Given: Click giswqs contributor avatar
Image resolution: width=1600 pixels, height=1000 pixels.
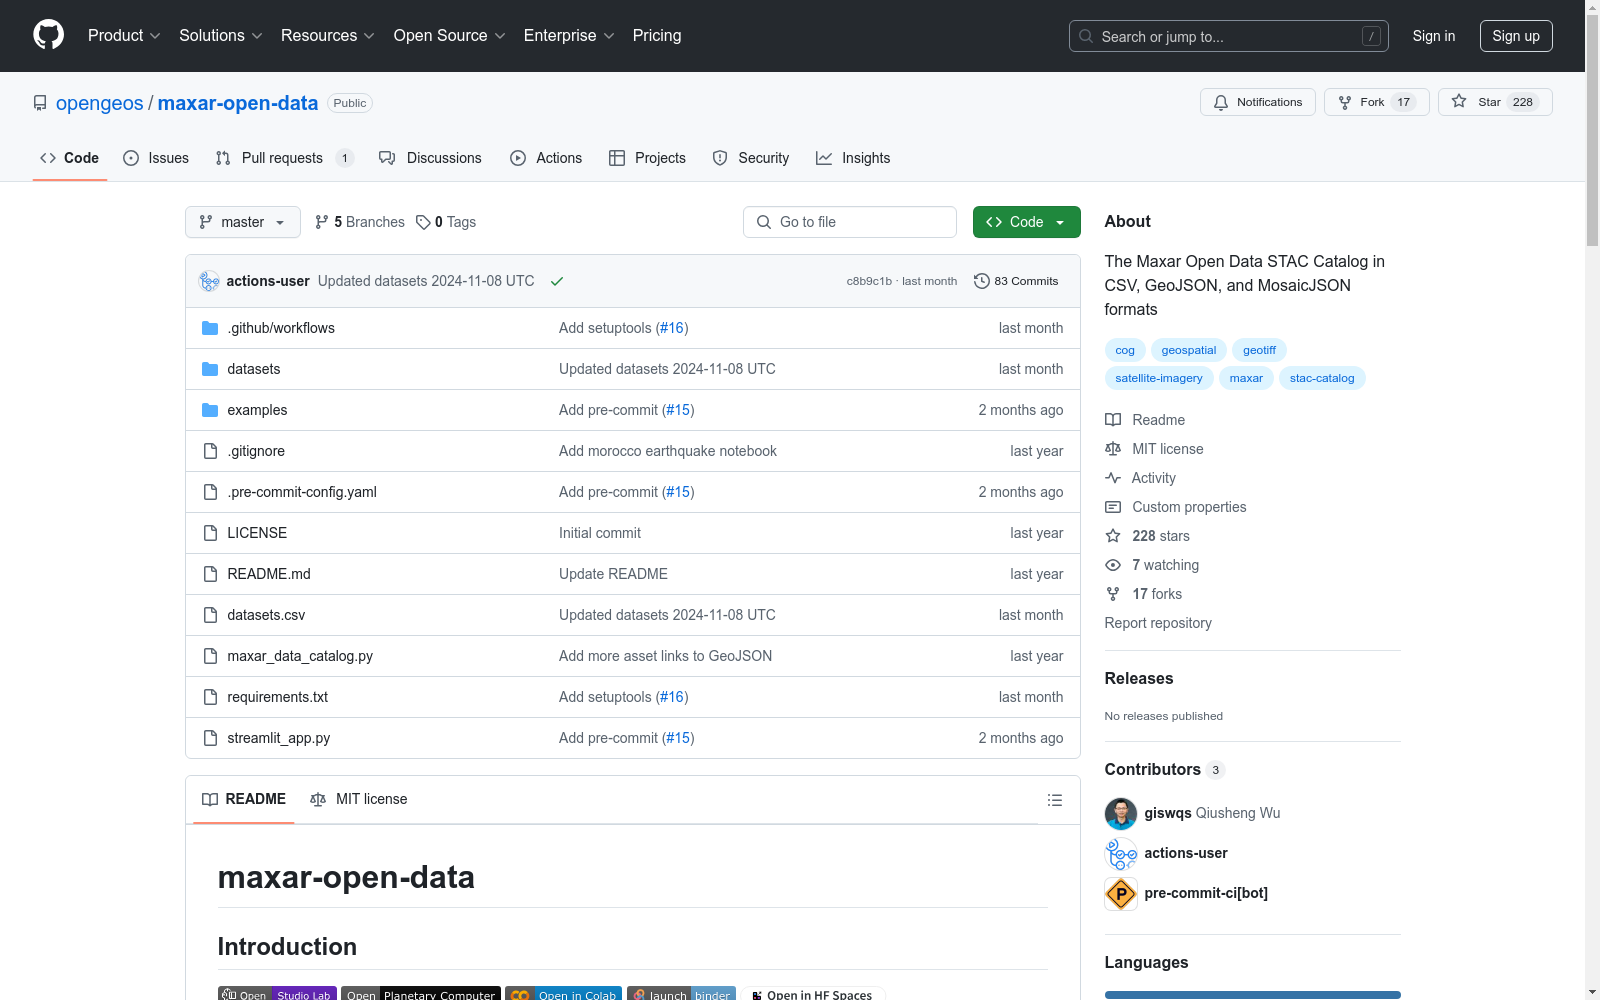Looking at the screenshot, I should (1120, 813).
